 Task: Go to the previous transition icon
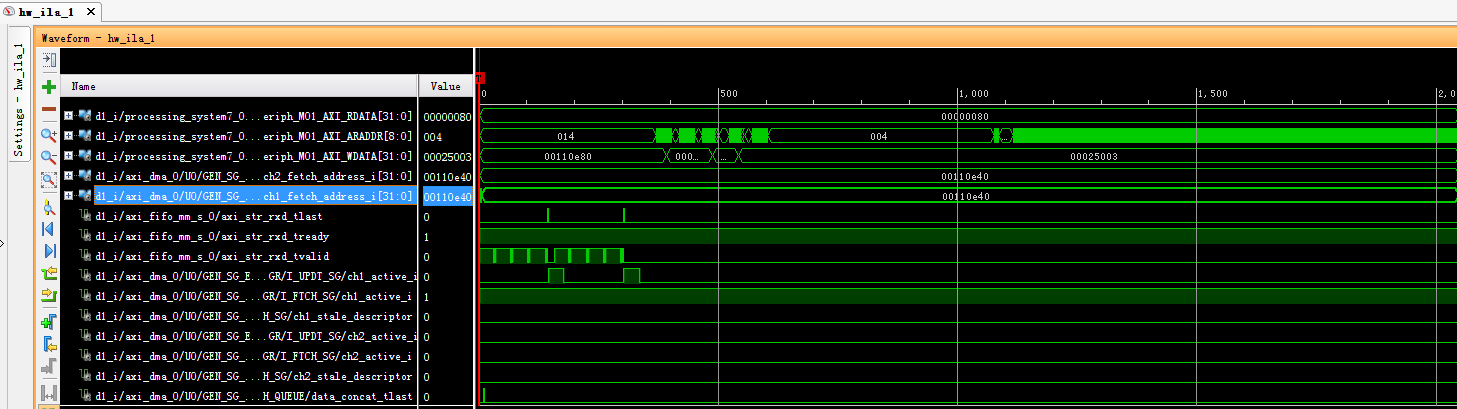pos(49,274)
